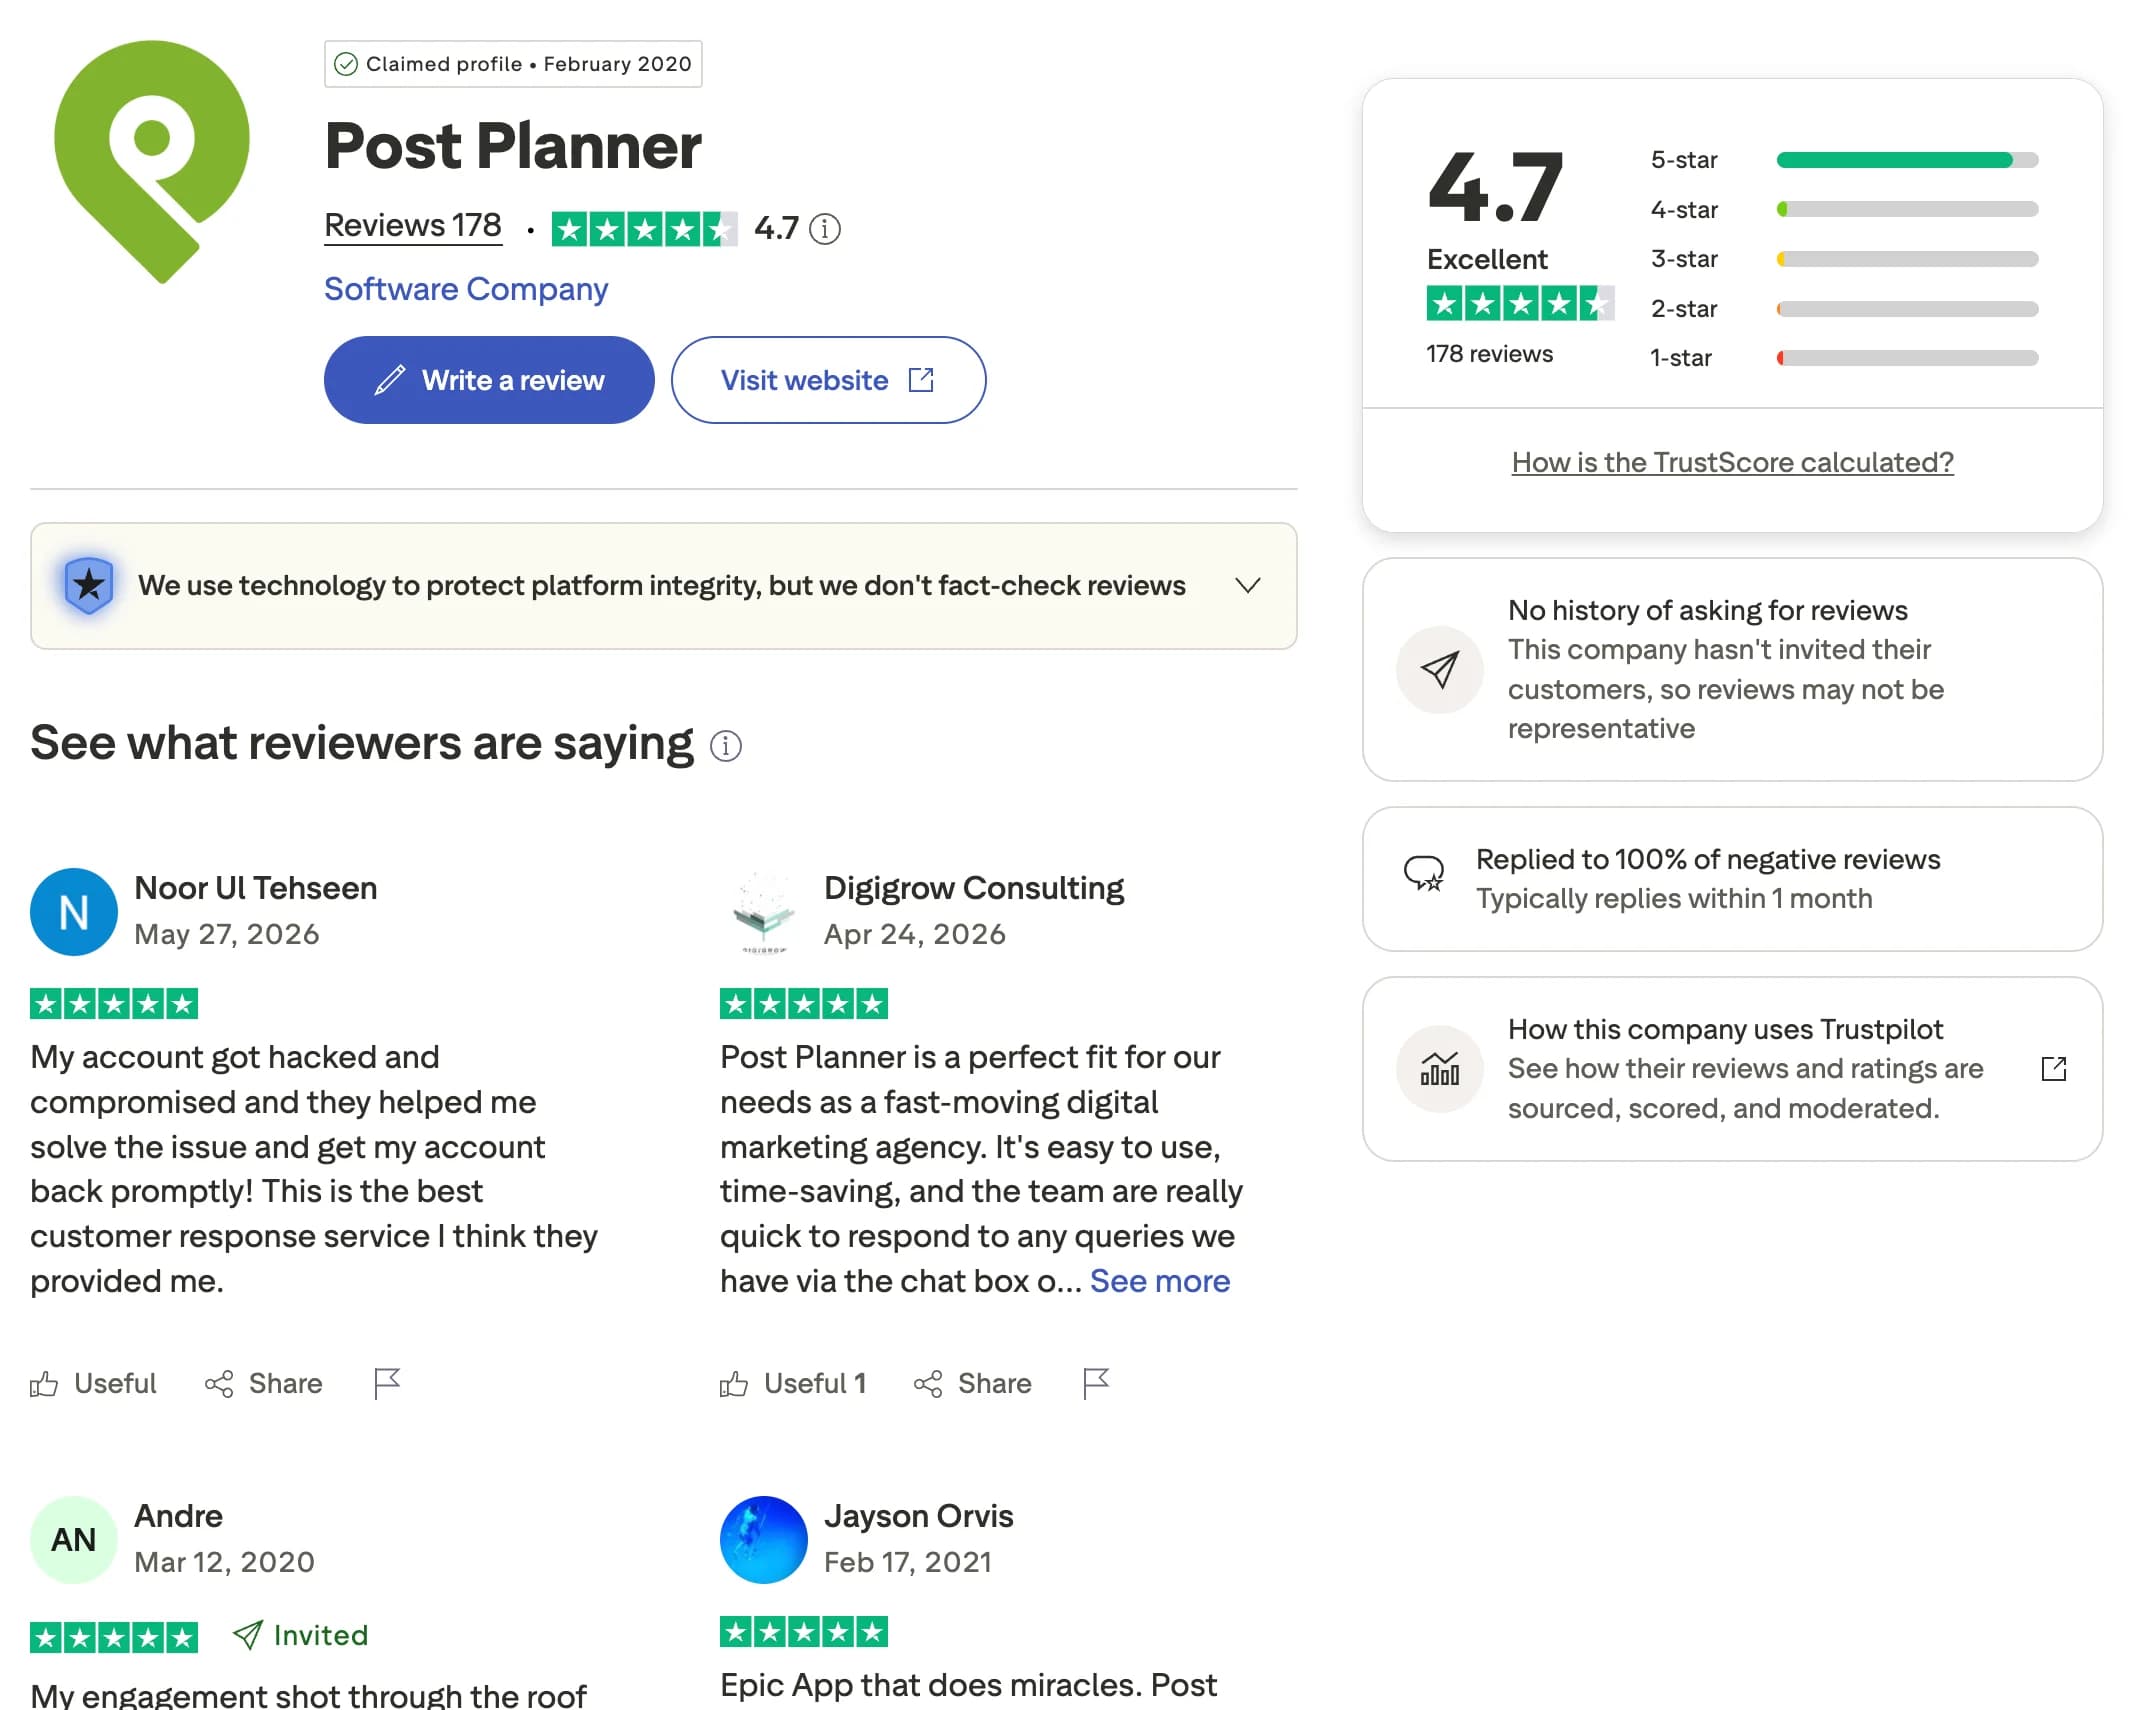This screenshot has width=2130, height=1710.
Task: Click Jayson Orvis's five-star rating
Action: [x=804, y=1632]
